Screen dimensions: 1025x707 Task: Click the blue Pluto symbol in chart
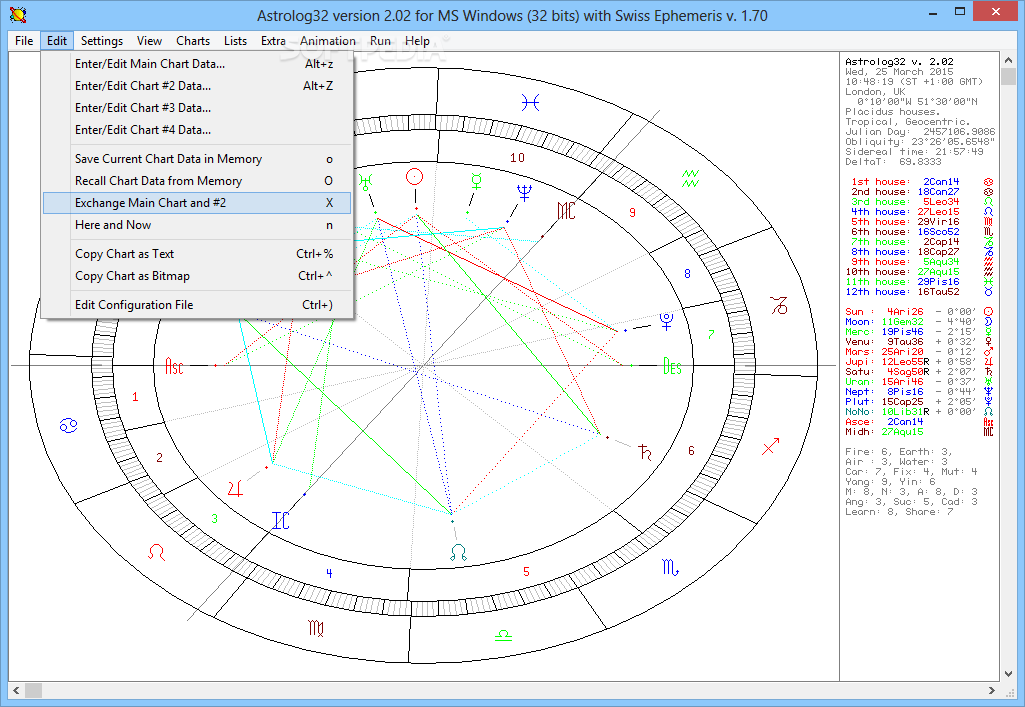pos(666,321)
